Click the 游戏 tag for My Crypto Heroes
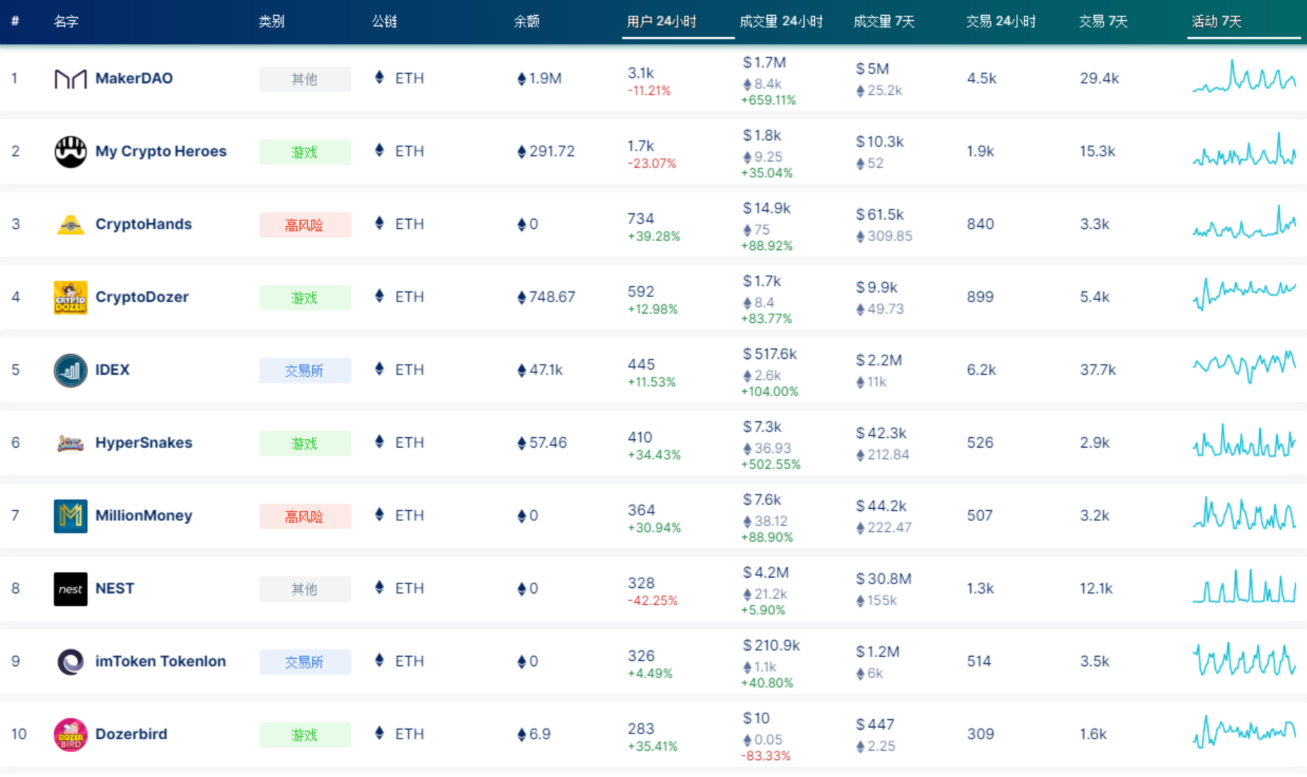The image size is (1307, 777). [x=305, y=152]
